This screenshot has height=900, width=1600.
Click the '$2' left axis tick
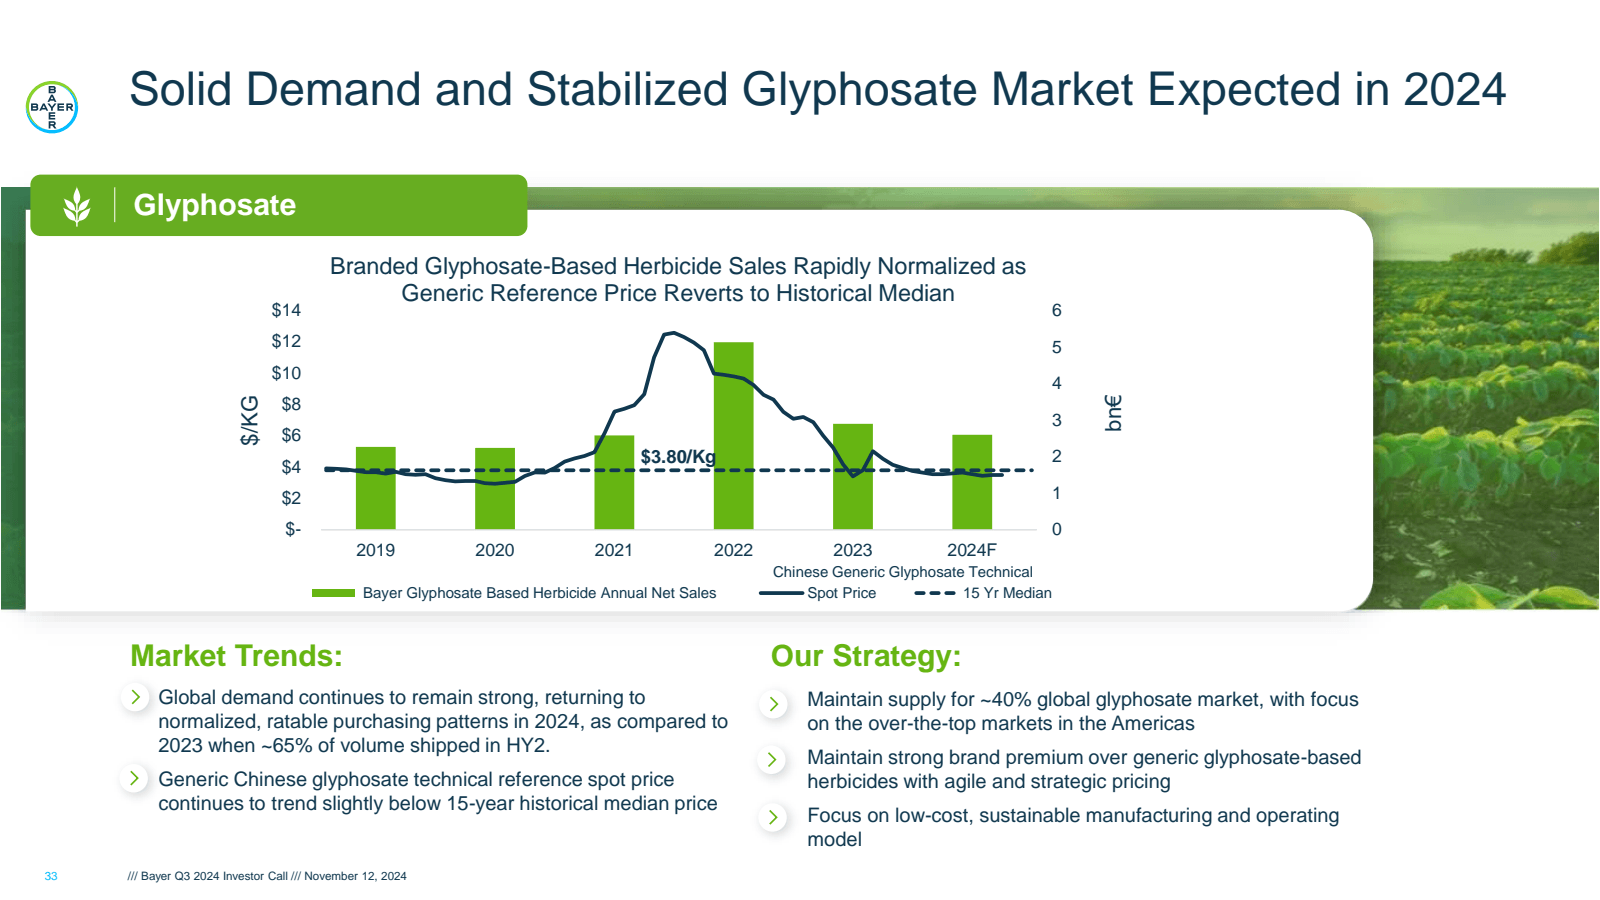point(291,498)
